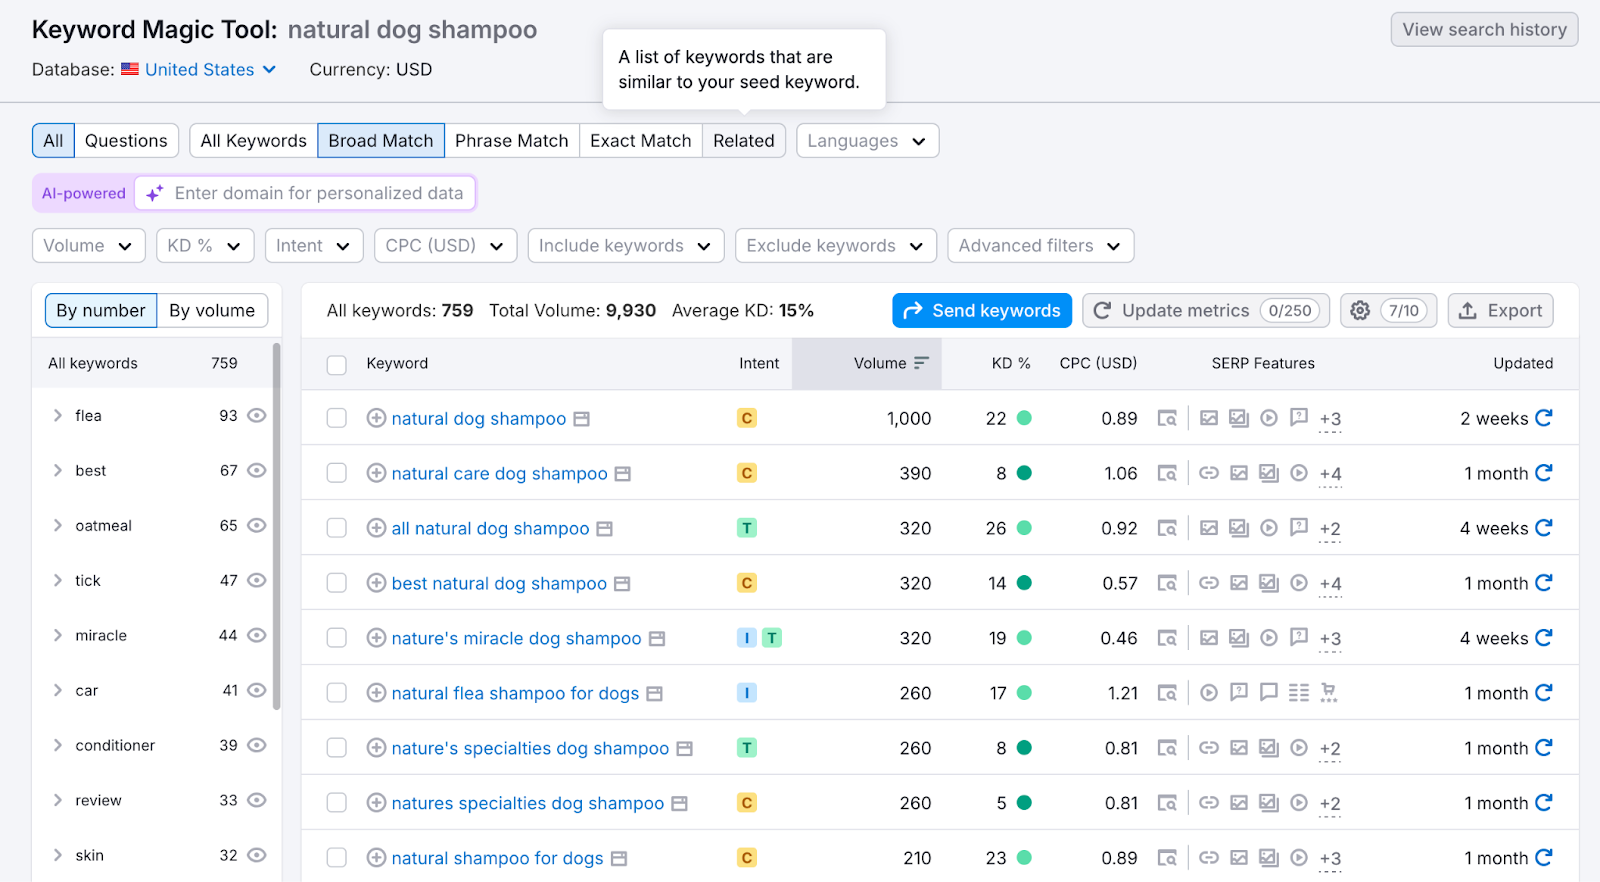The height and width of the screenshot is (882, 1600).
Task: Select the Questions tab
Action: pyautogui.click(x=126, y=141)
